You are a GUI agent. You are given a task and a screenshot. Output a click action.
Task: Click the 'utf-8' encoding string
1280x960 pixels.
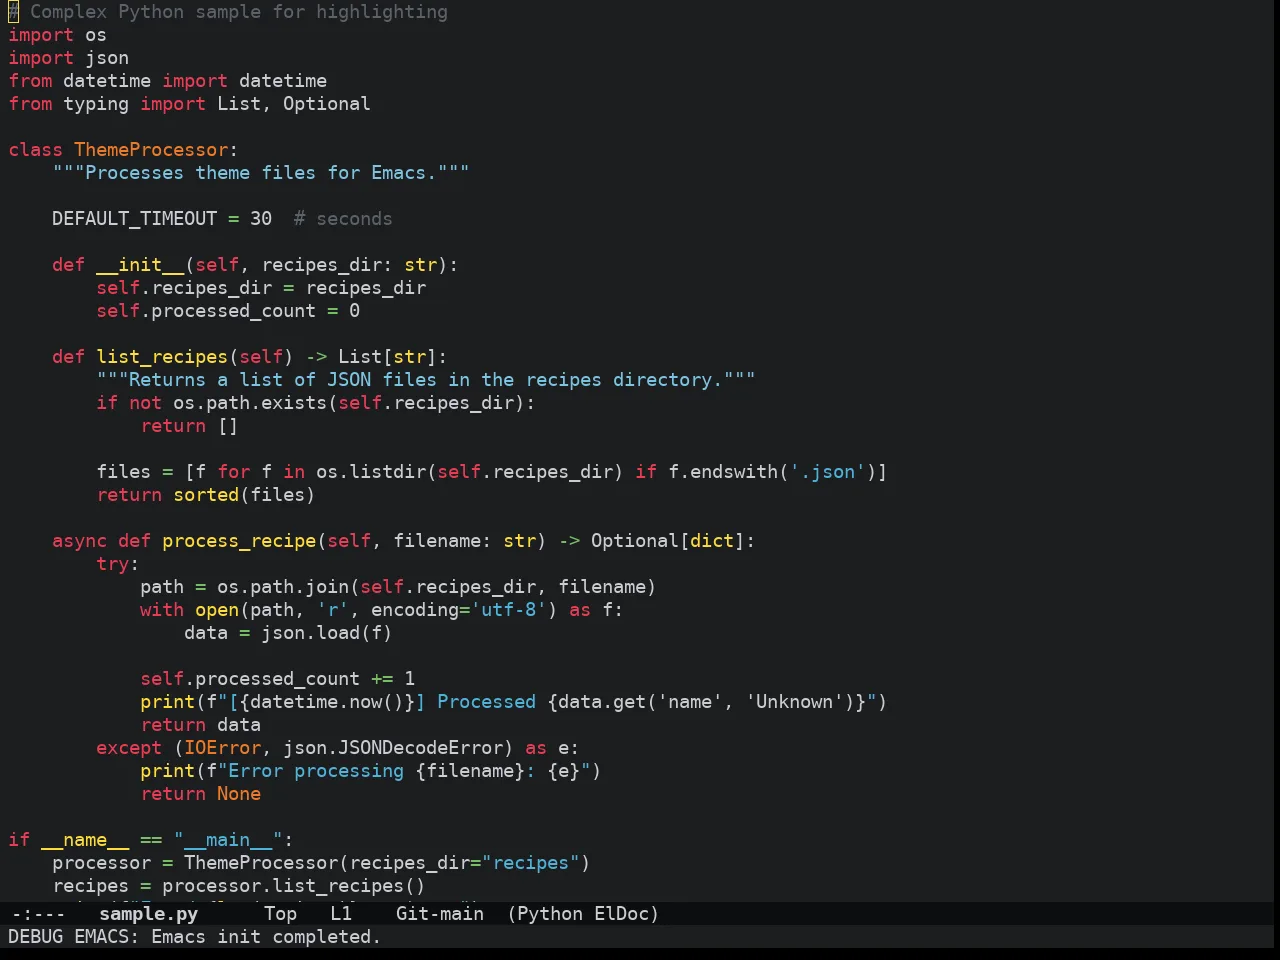pos(508,610)
